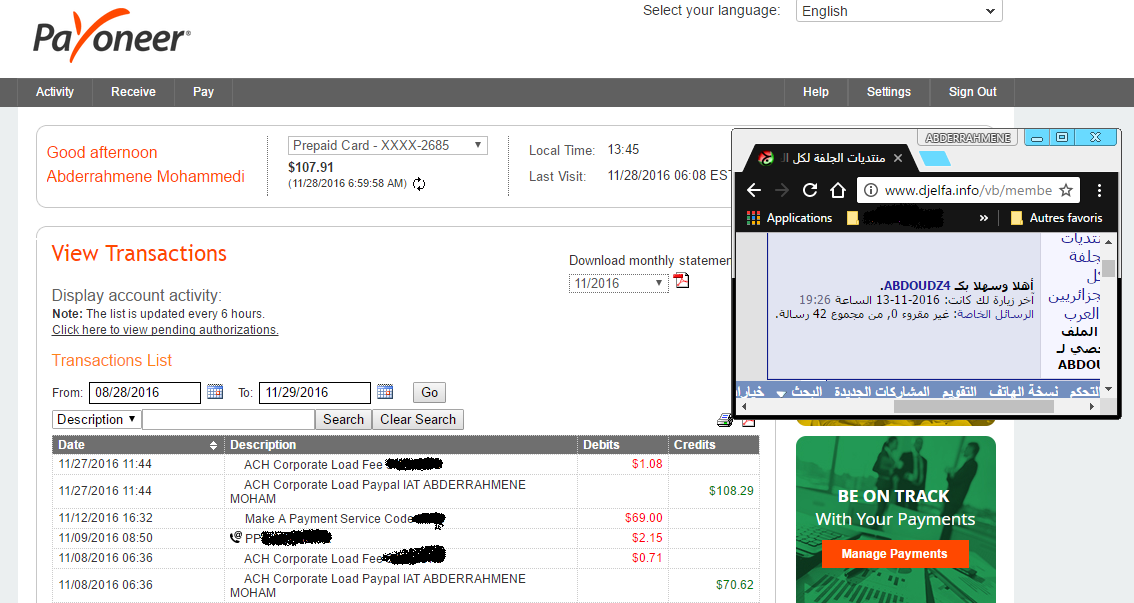Open new tab in djelfa browser window
This screenshot has height=603, width=1134.
(x=937, y=158)
